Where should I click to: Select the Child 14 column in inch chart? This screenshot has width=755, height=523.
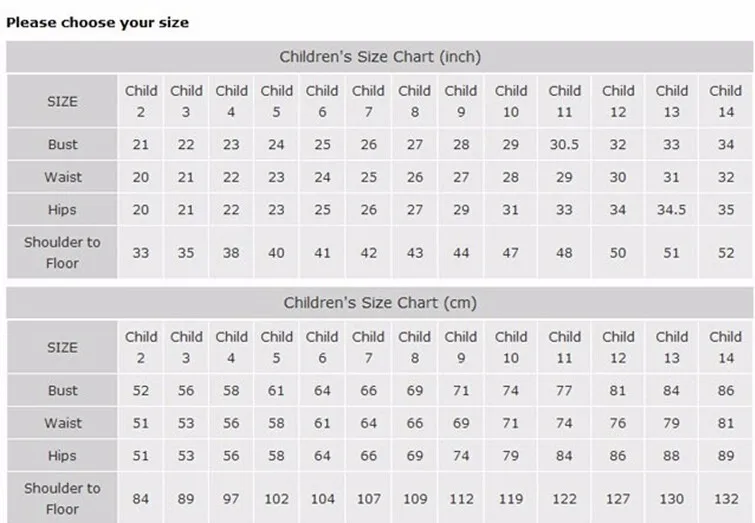pos(726,101)
